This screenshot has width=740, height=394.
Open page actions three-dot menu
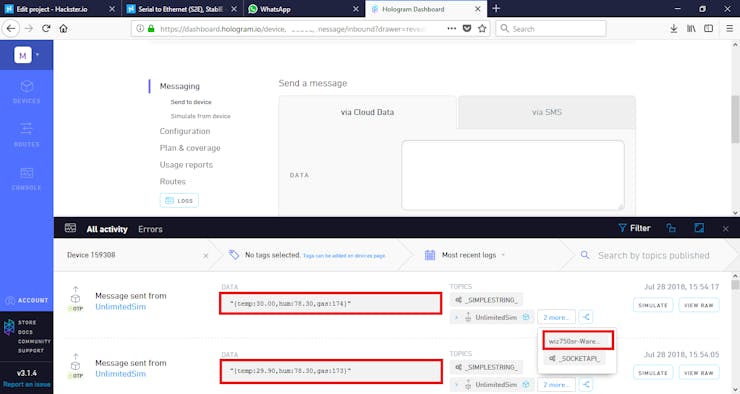coord(452,28)
